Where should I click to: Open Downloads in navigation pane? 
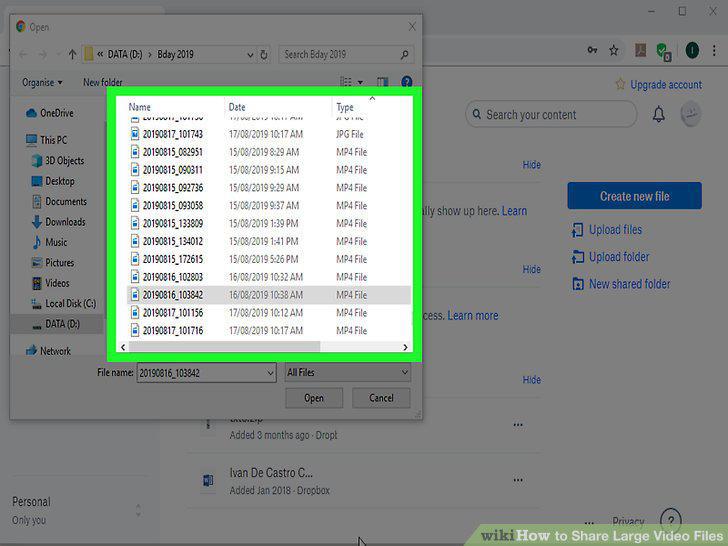pyautogui.click(x=58, y=222)
